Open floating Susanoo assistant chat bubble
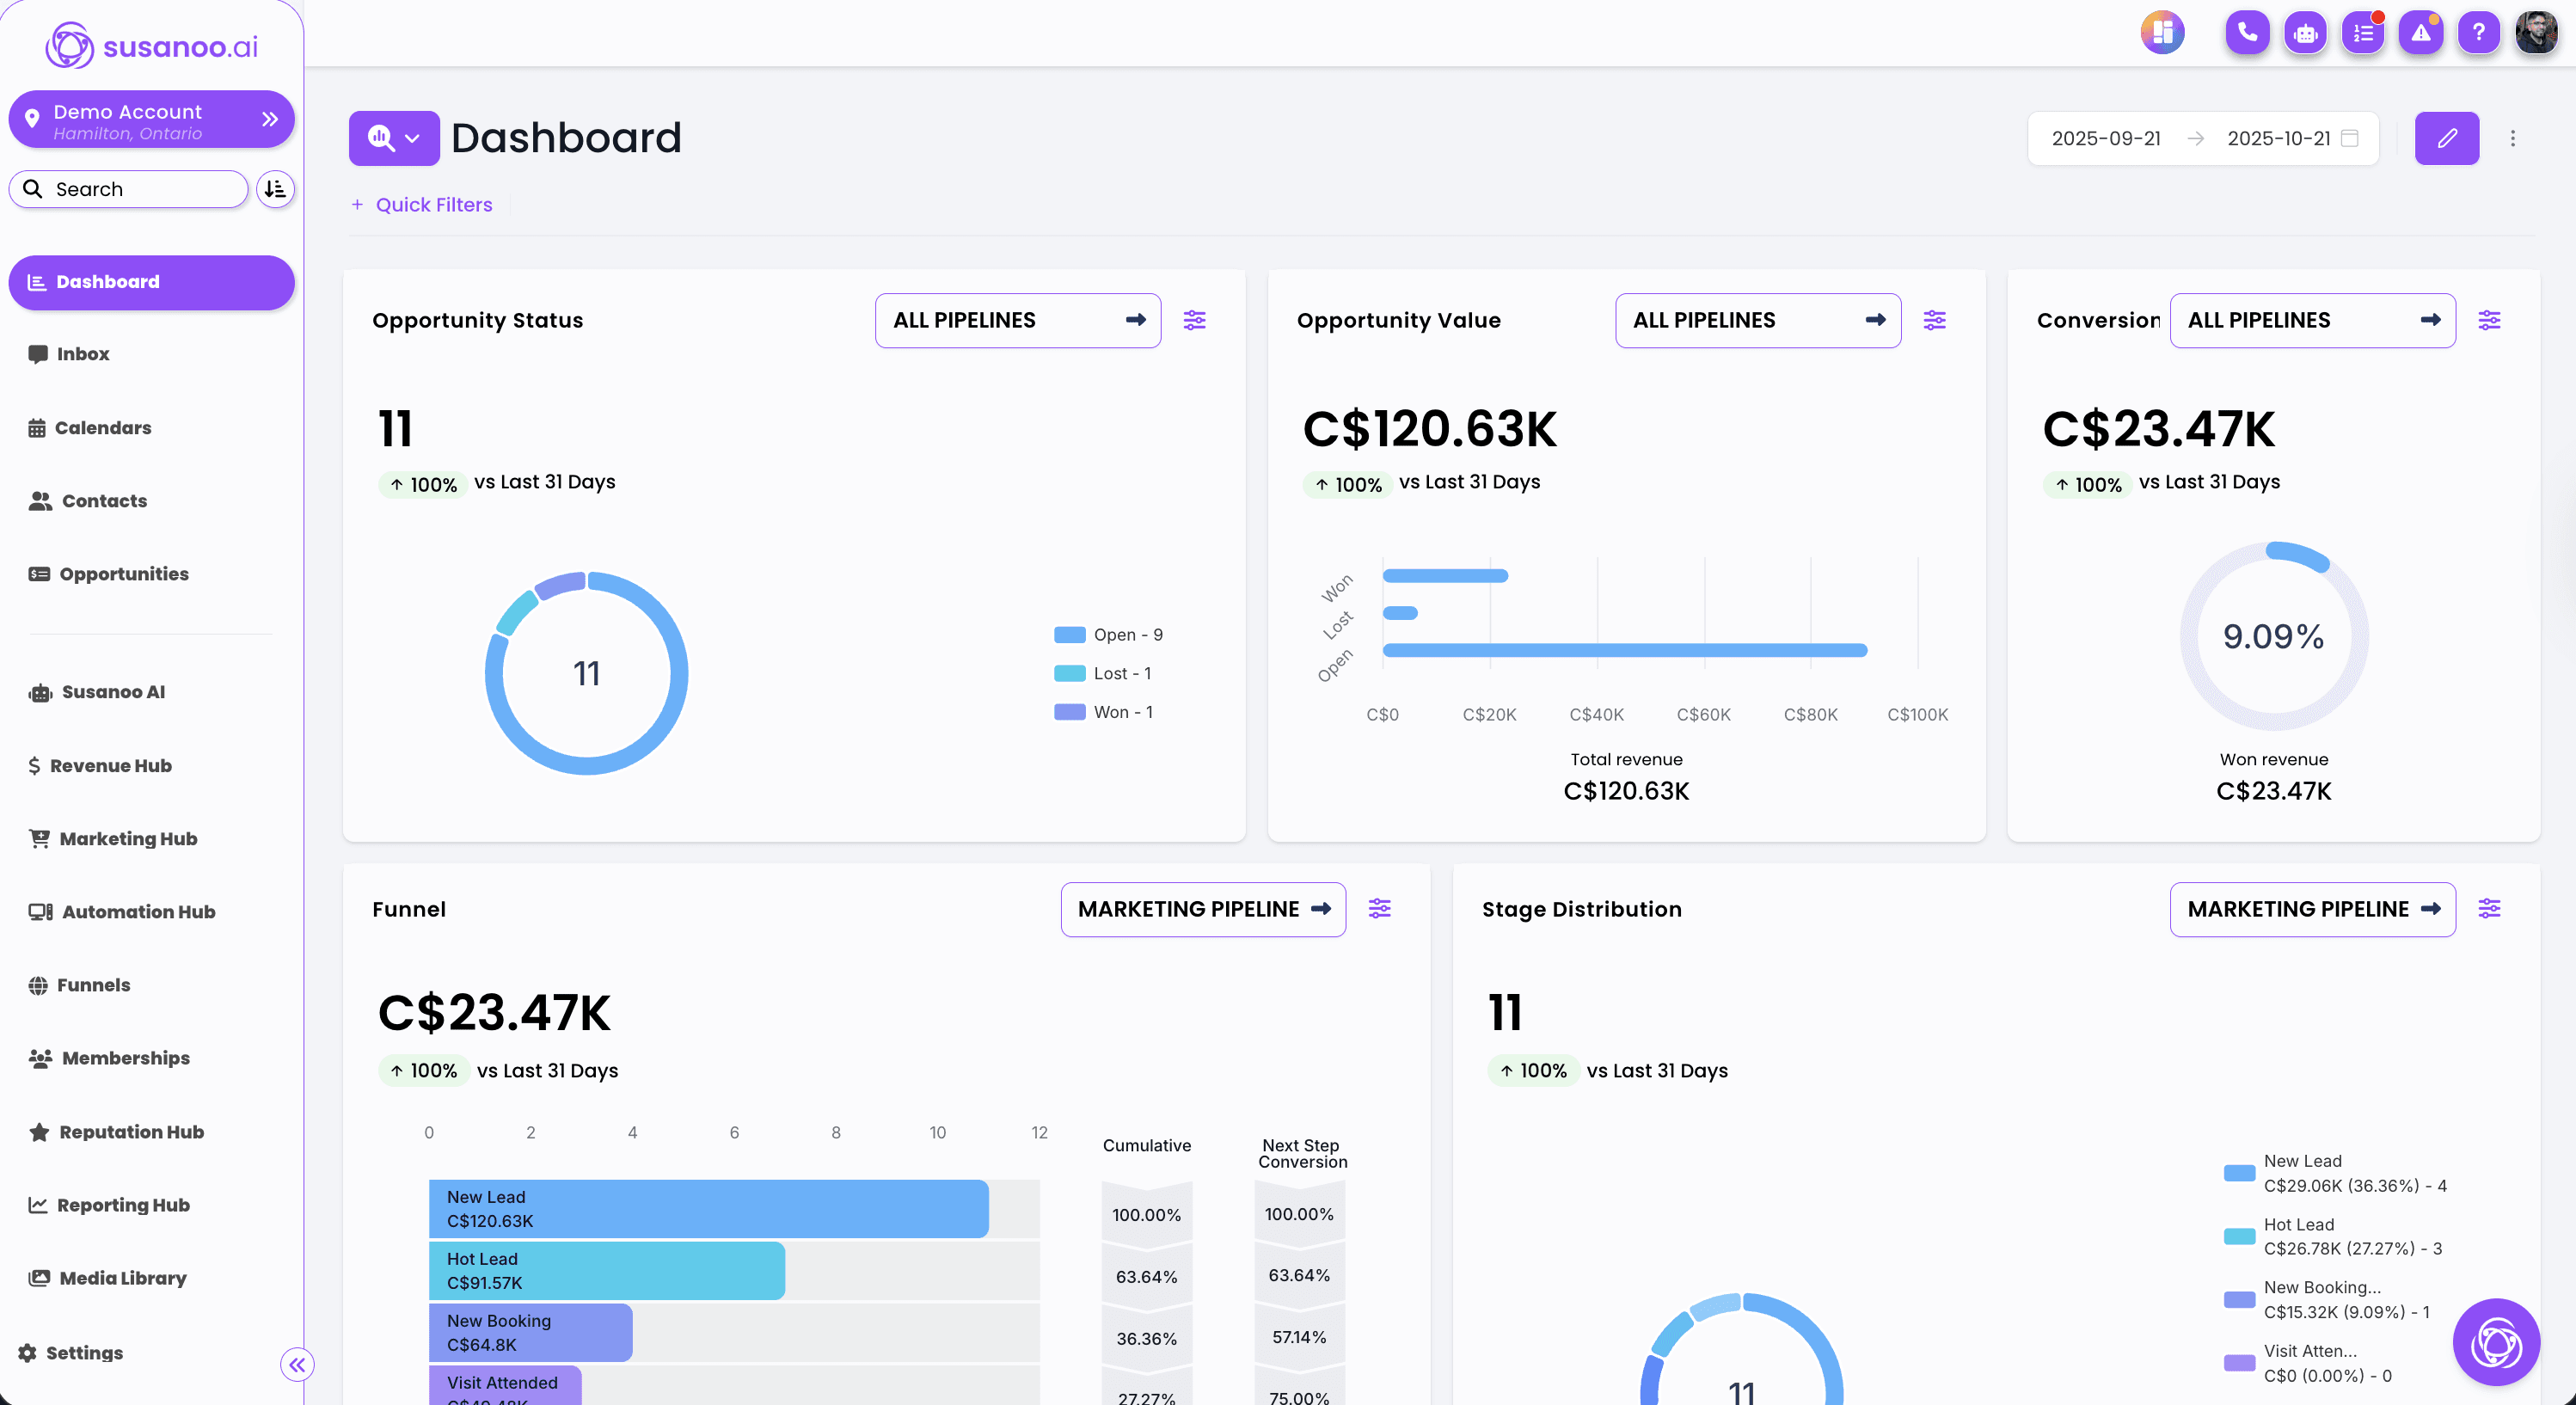Screen dimensions: 2576x1405 tap(2495, 1341)
